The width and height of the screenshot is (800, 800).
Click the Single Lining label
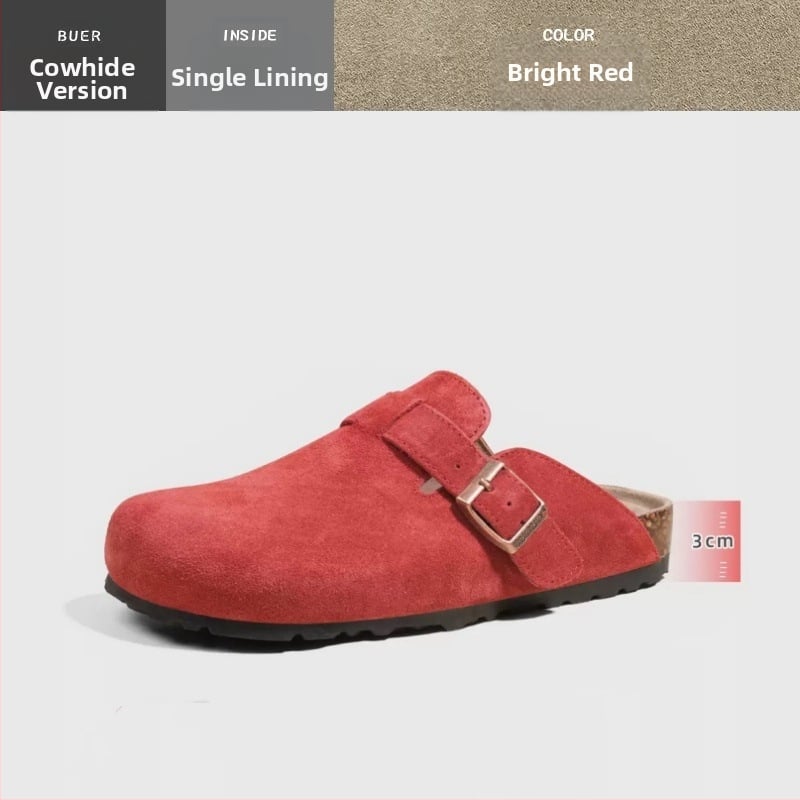(x=249, y=78)
